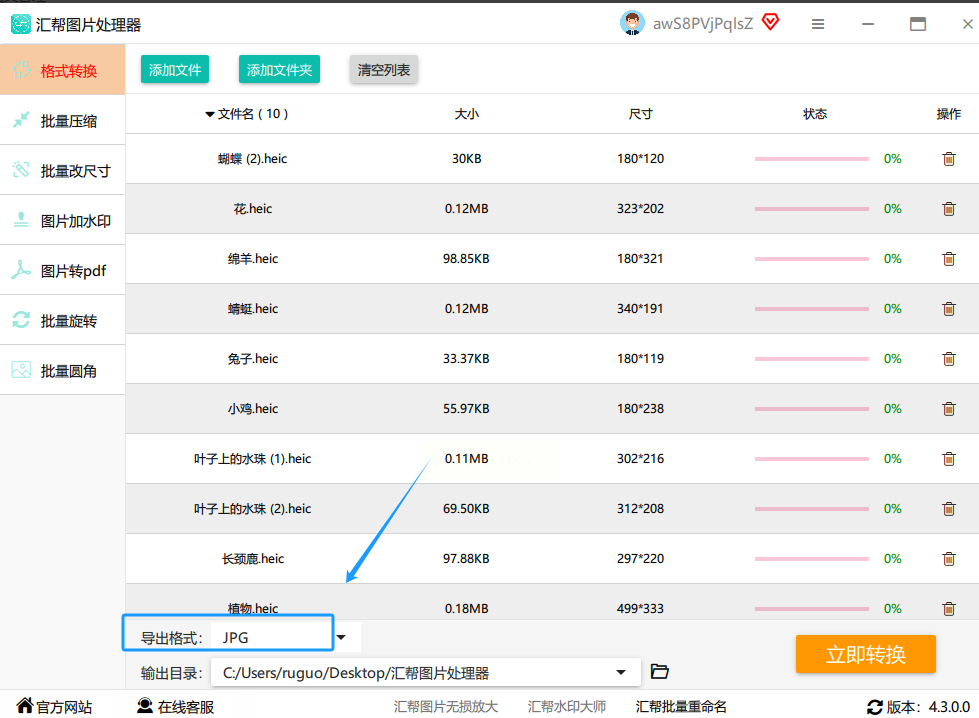Click size value 98.85KB

click(x=466, y=258)
